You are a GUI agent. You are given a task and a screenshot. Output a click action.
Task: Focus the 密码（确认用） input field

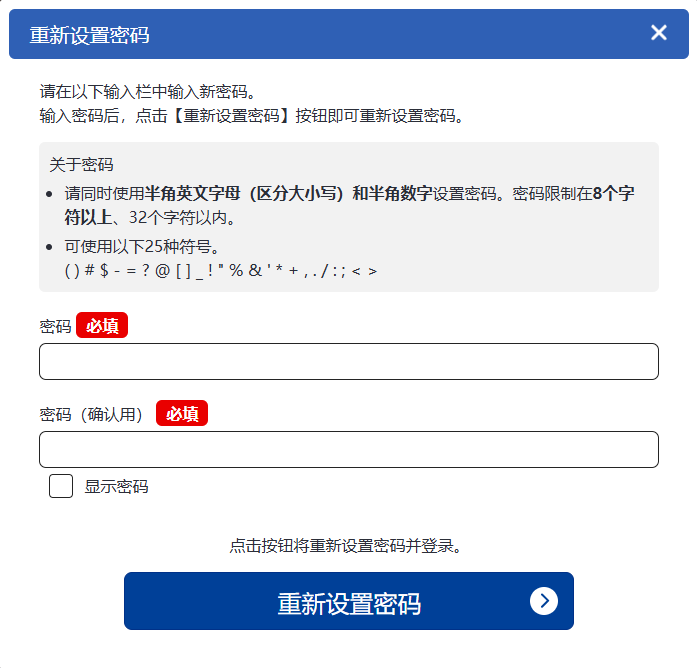click(x=348, y=450)
